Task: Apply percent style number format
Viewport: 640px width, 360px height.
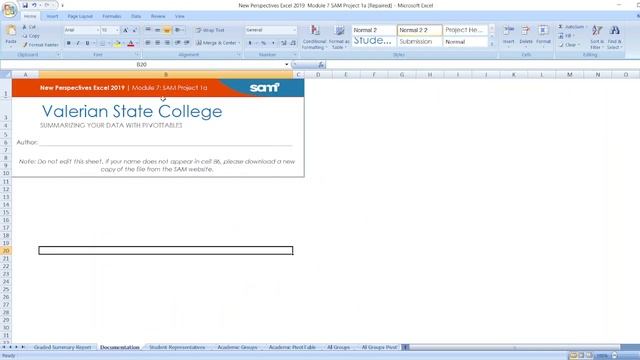Action: [264, 43]
